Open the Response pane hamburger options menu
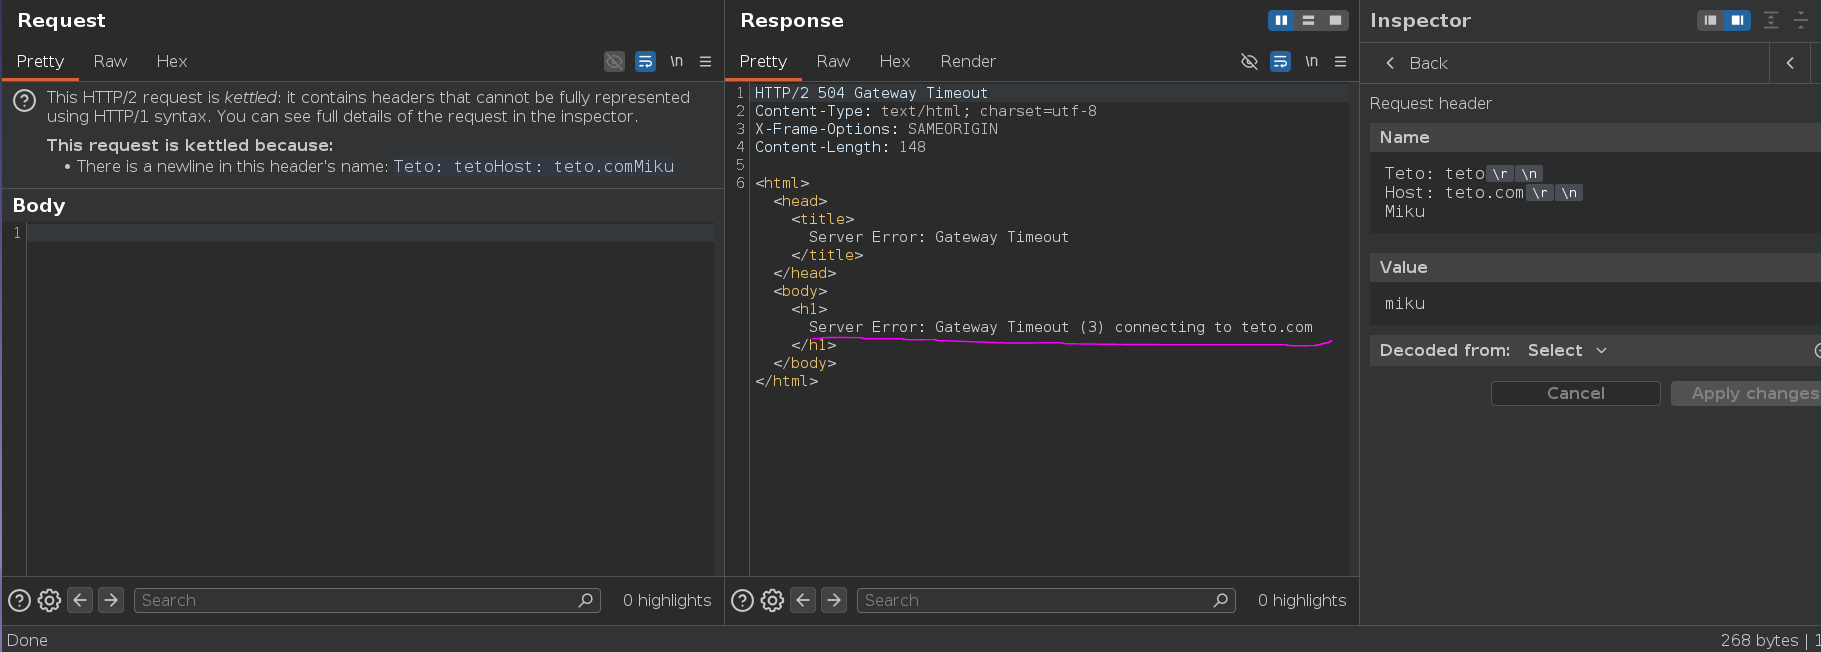The width and height of the screenshot is (1821, 652). pos(1340,62)
